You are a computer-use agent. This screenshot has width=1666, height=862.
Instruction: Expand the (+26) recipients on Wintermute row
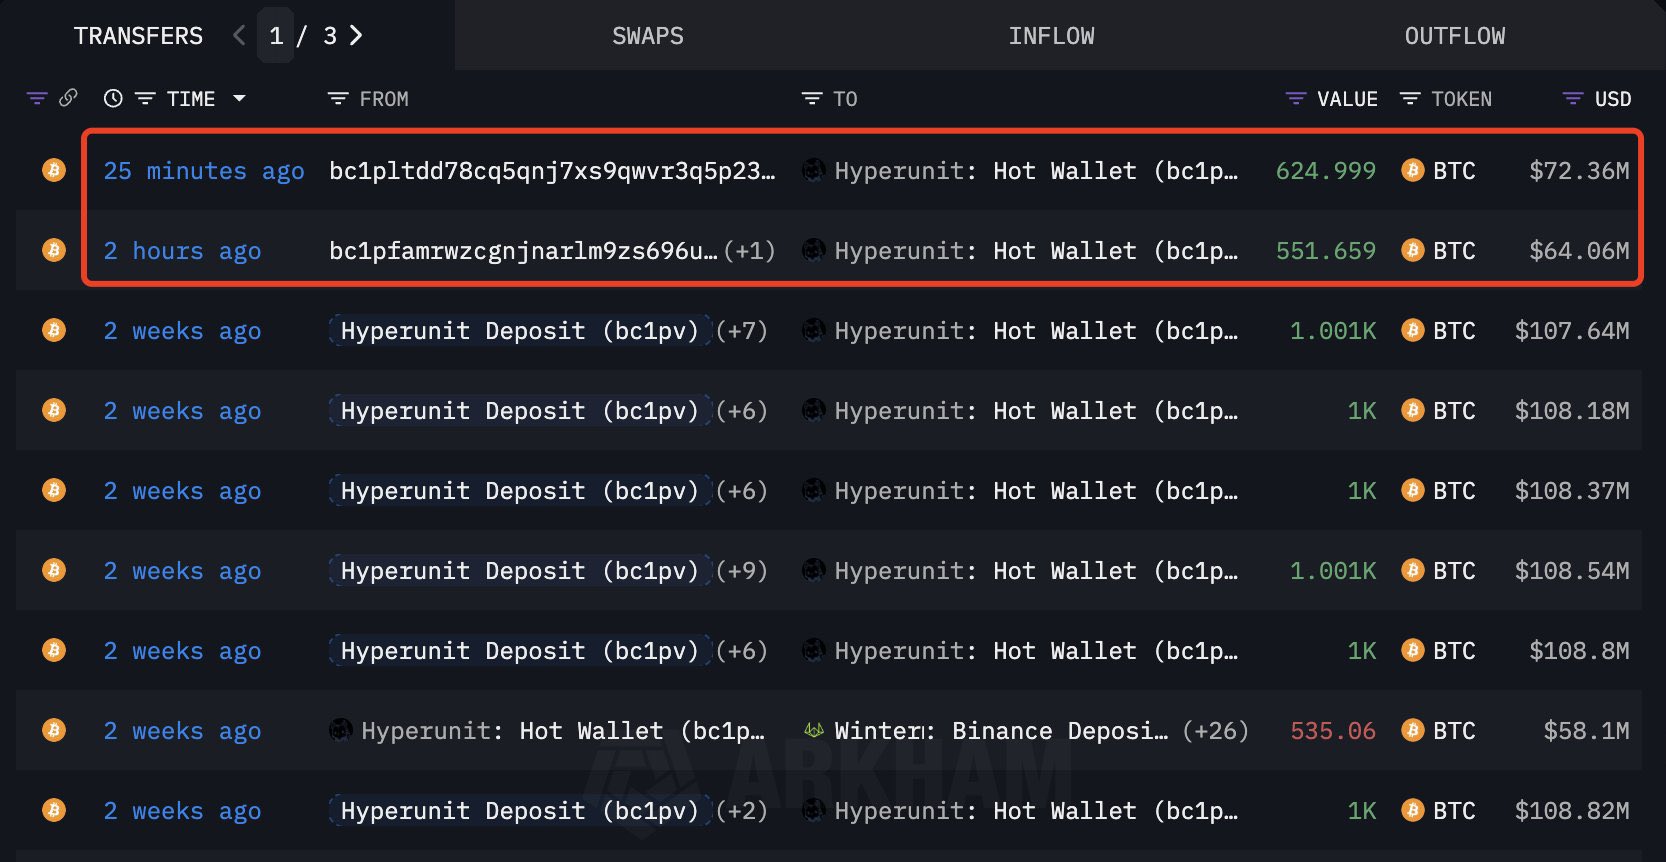[1215, 731]
